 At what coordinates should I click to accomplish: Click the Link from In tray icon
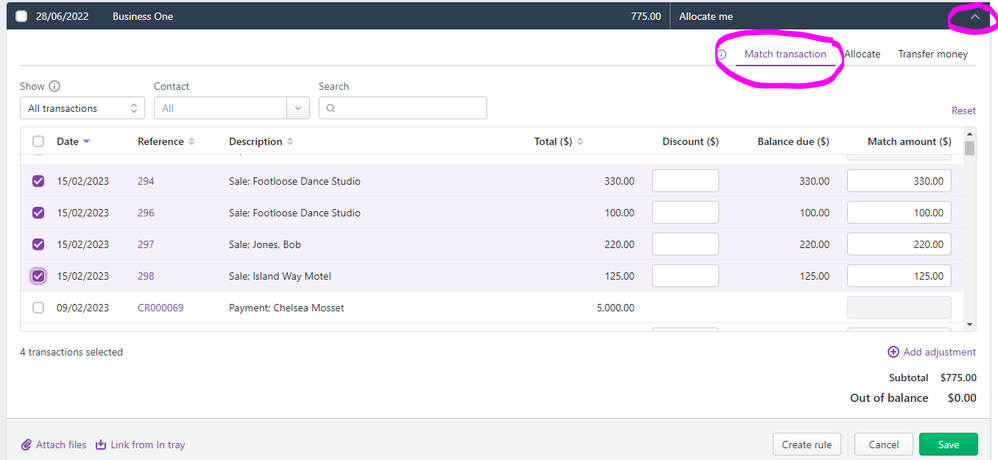pyautogui.click(x=101, y=445)
